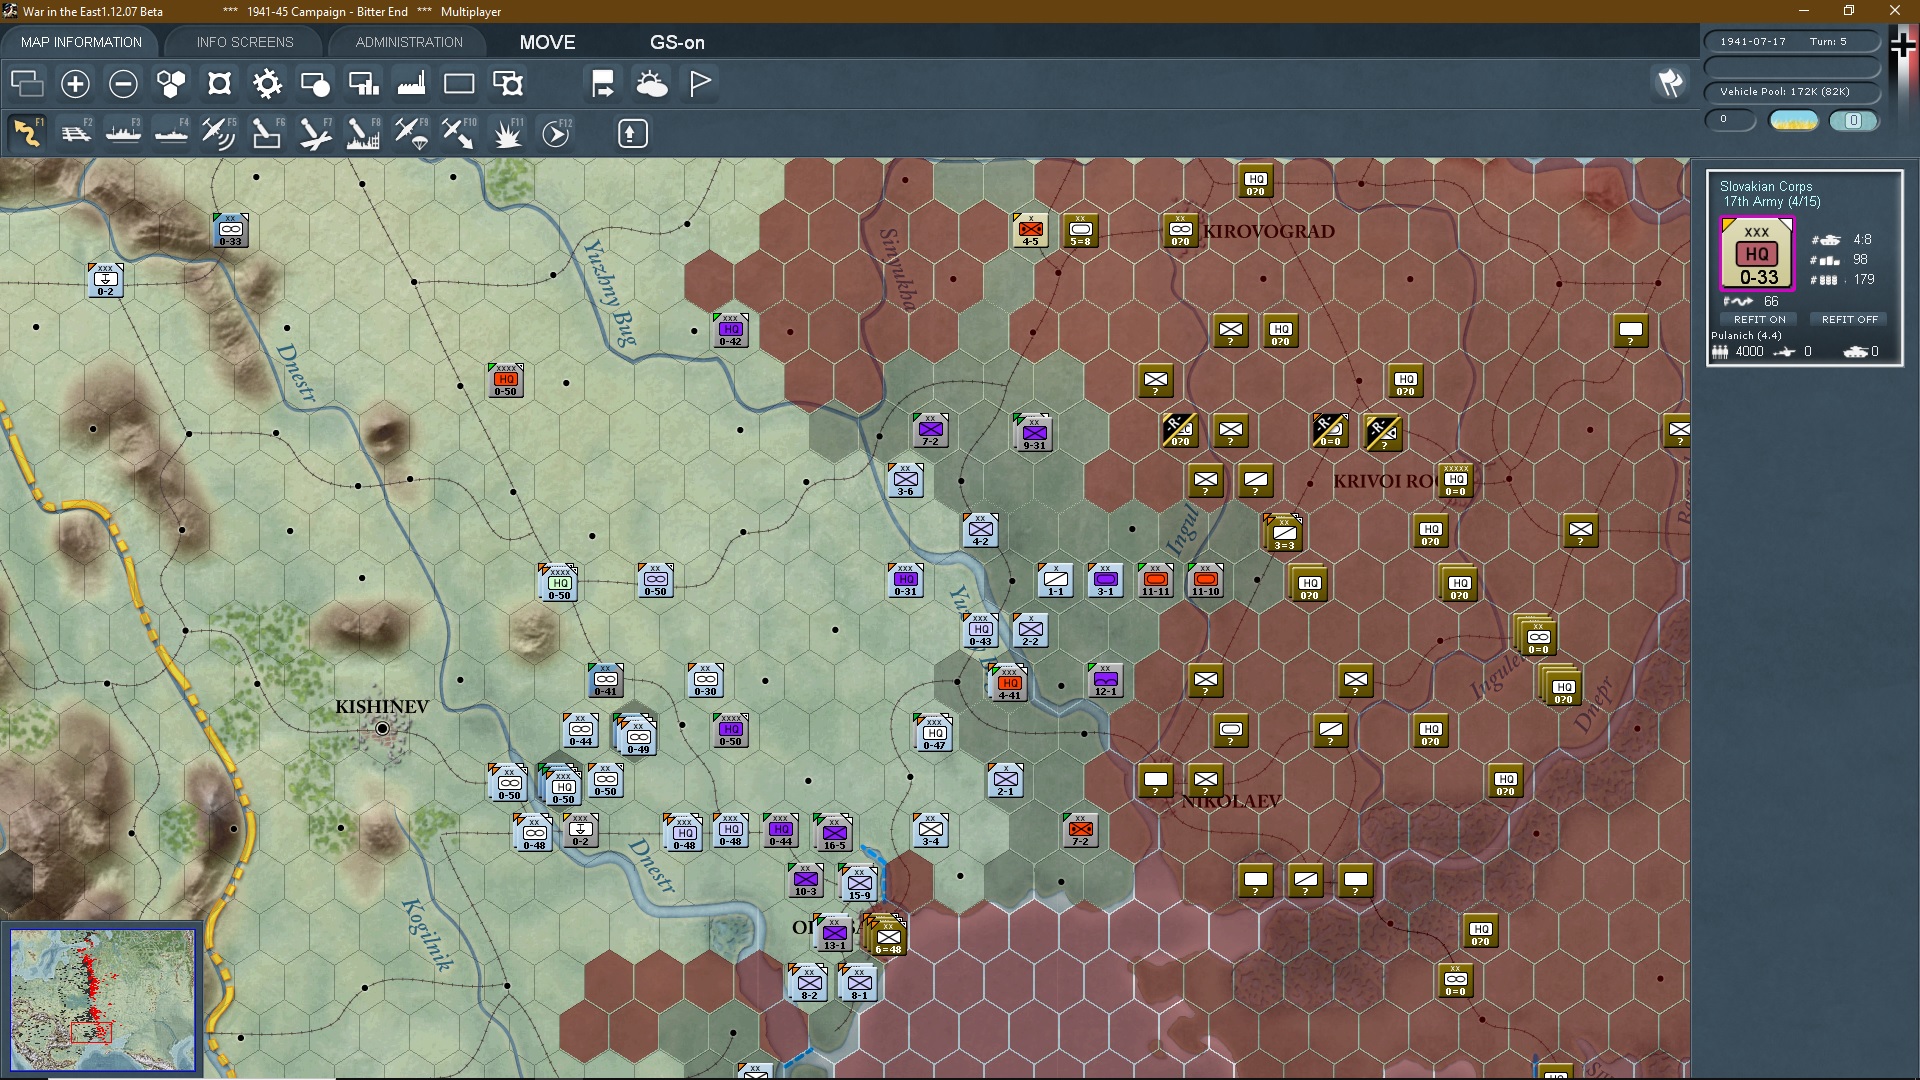Select ground move mode F1
Image resolution: width=1920 pixels, height=1080 pixels.
[x=28, y=133]
